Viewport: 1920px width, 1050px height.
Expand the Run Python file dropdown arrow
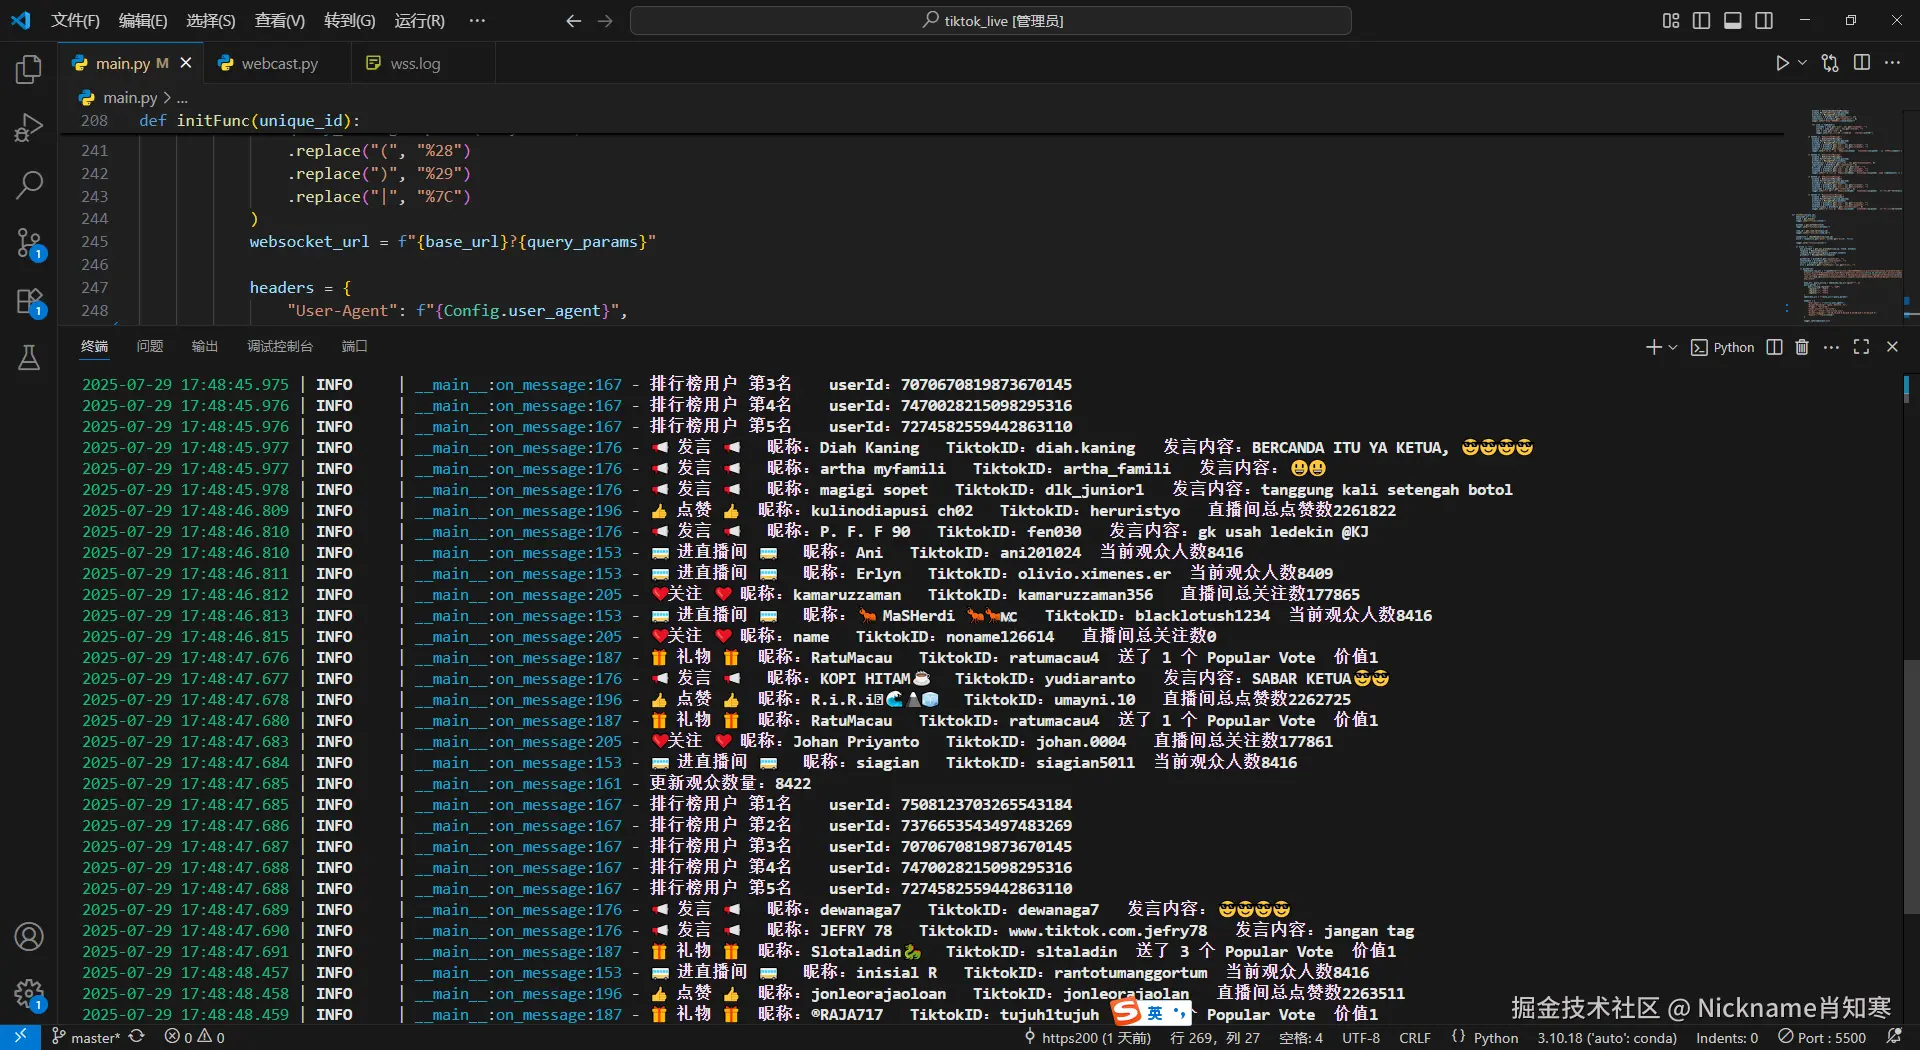click(x=1803, y=63)
